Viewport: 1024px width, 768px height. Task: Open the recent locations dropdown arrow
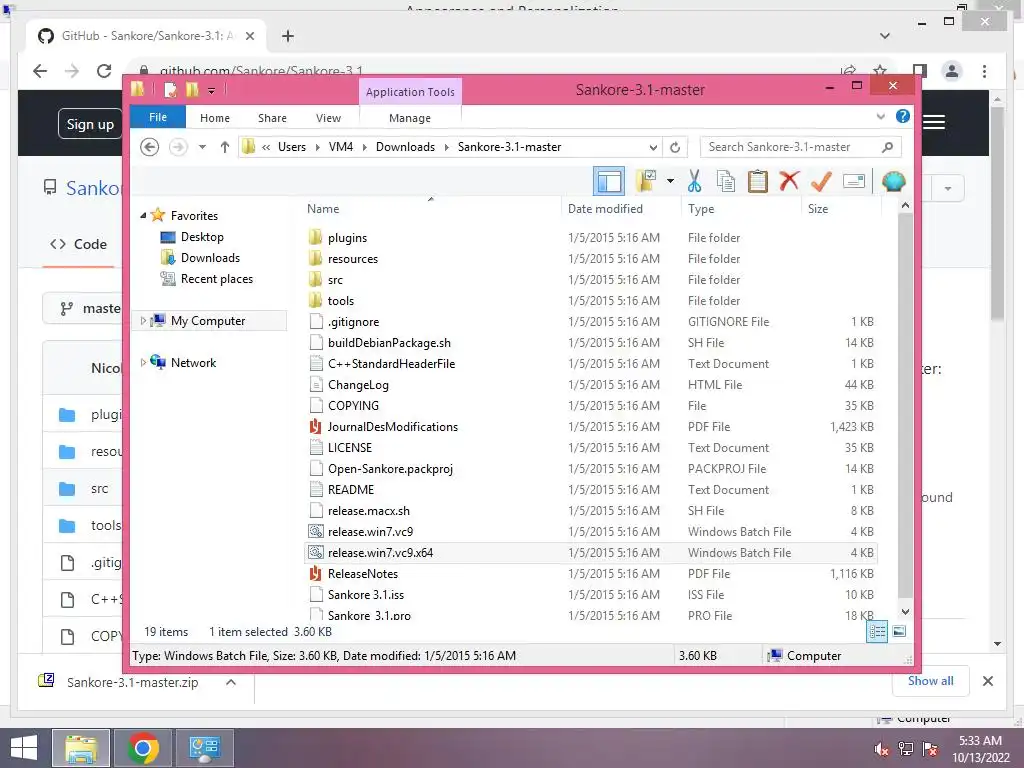click(x=202, y=147)
